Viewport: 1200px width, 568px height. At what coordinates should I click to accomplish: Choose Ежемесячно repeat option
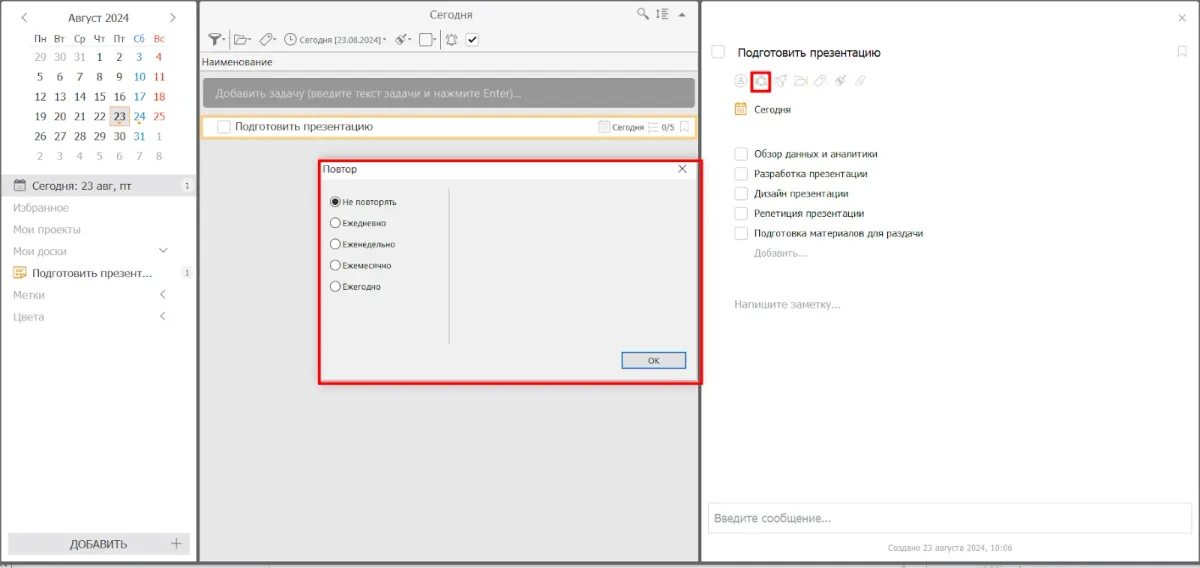pyautogui.click(x=336, y=266)
